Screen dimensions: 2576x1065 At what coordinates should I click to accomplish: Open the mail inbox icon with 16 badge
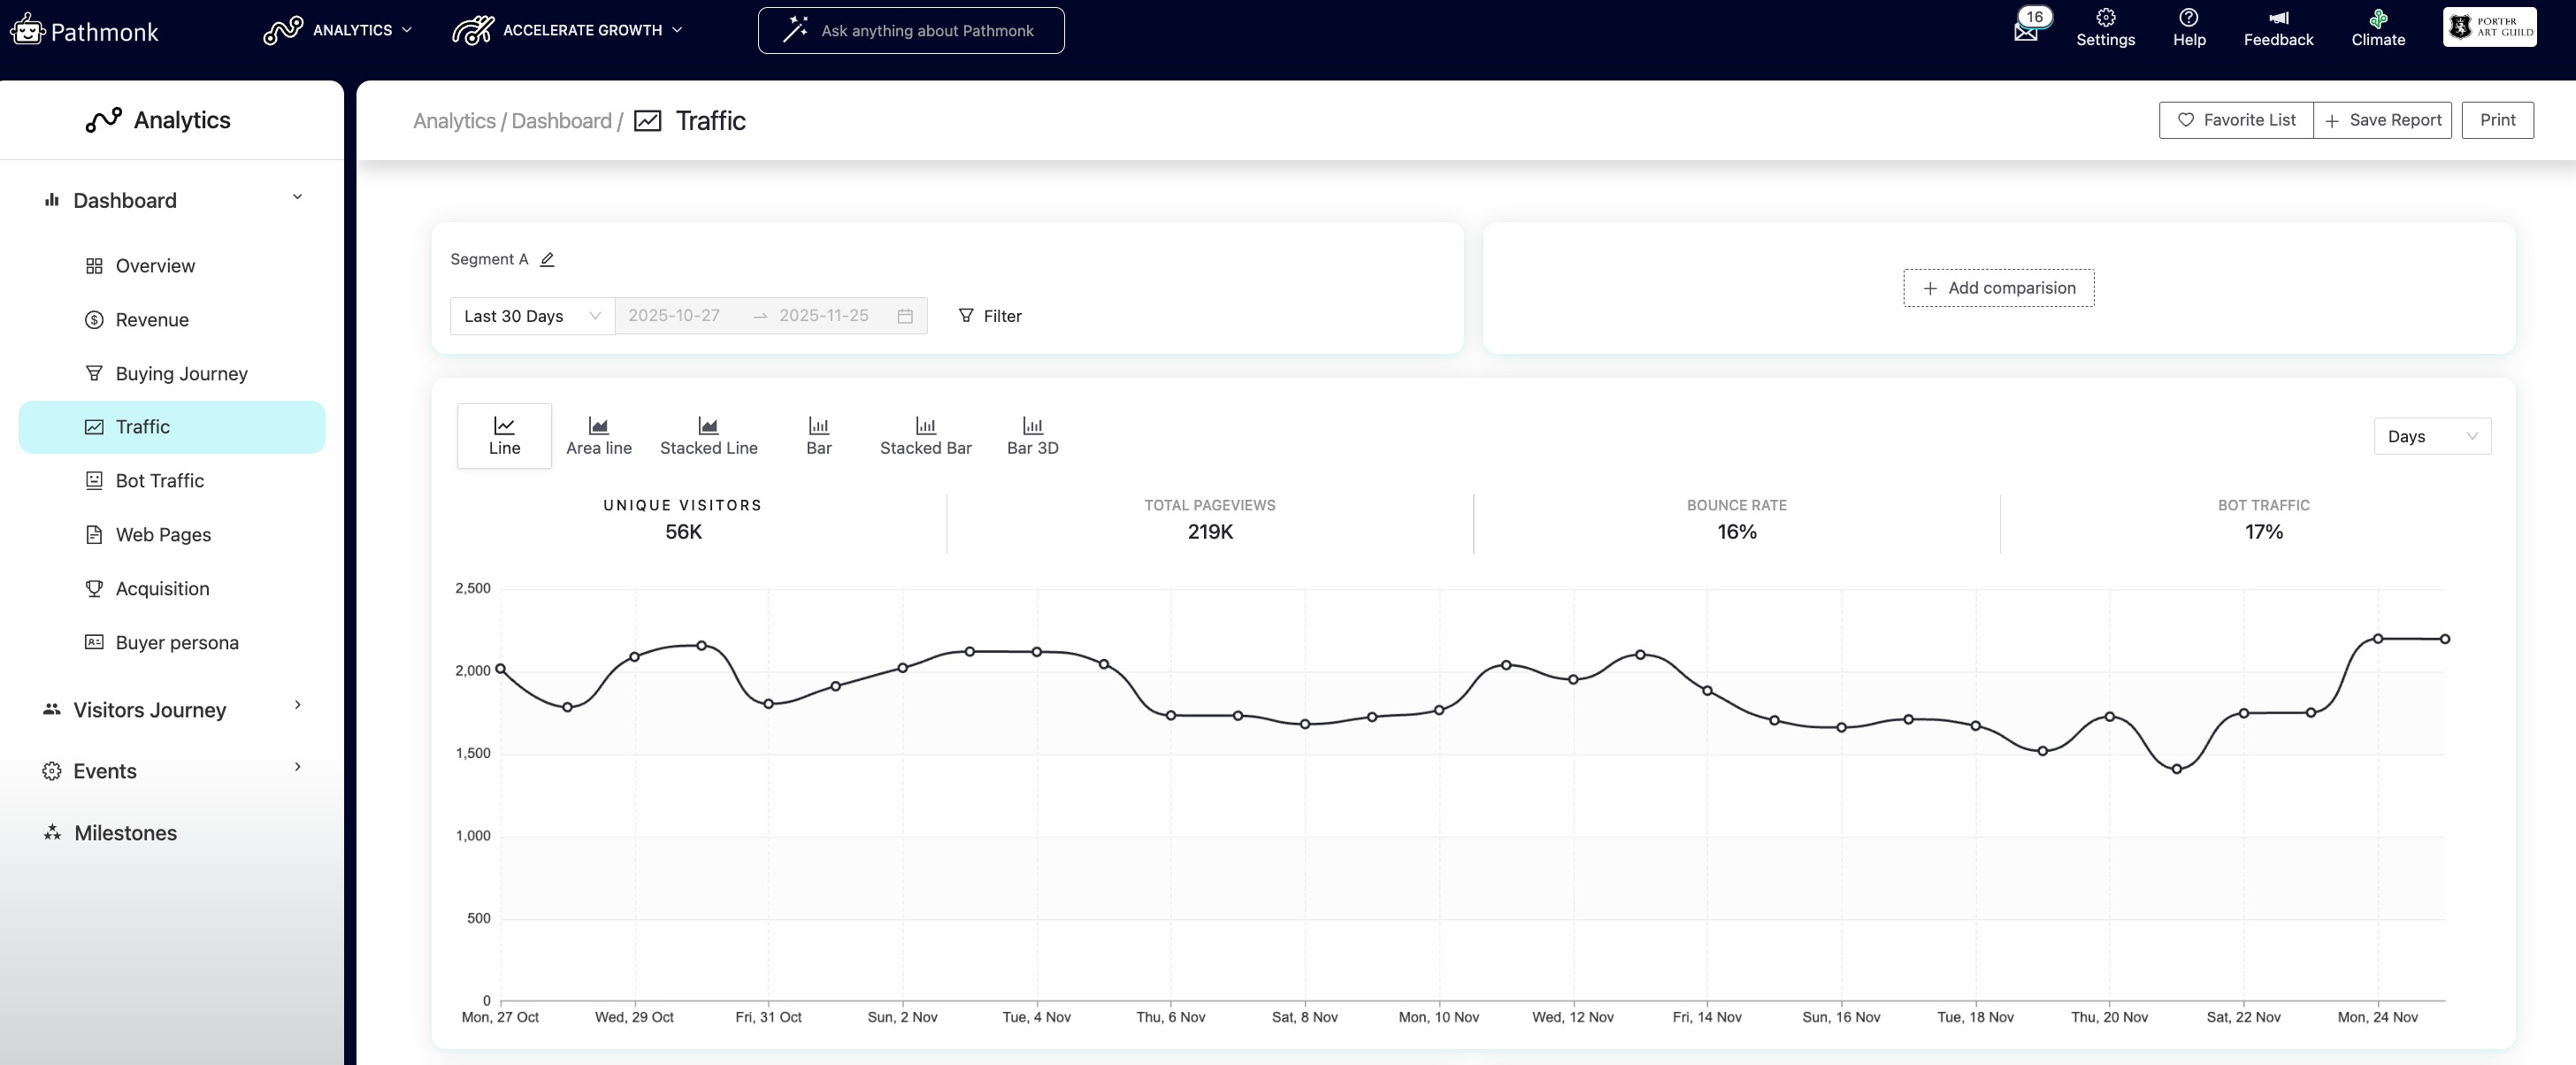[2025, 31]
